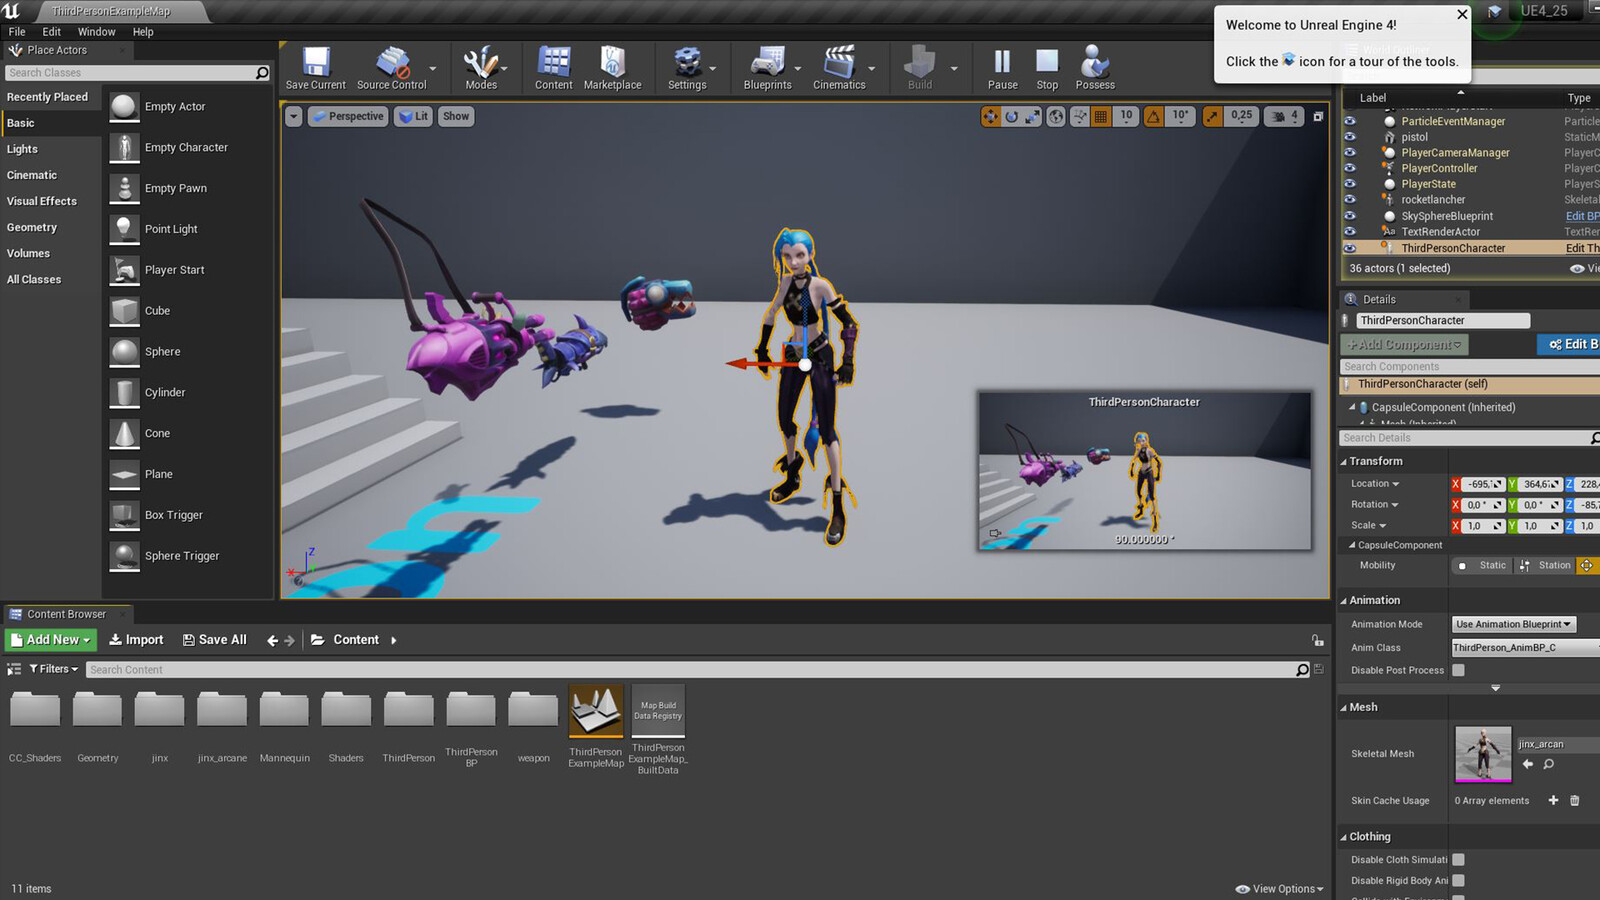Toggle scale snapping in viewport
This screenshot has width=1600, height=900.
pyautogui.click(x=1212, y=116)
